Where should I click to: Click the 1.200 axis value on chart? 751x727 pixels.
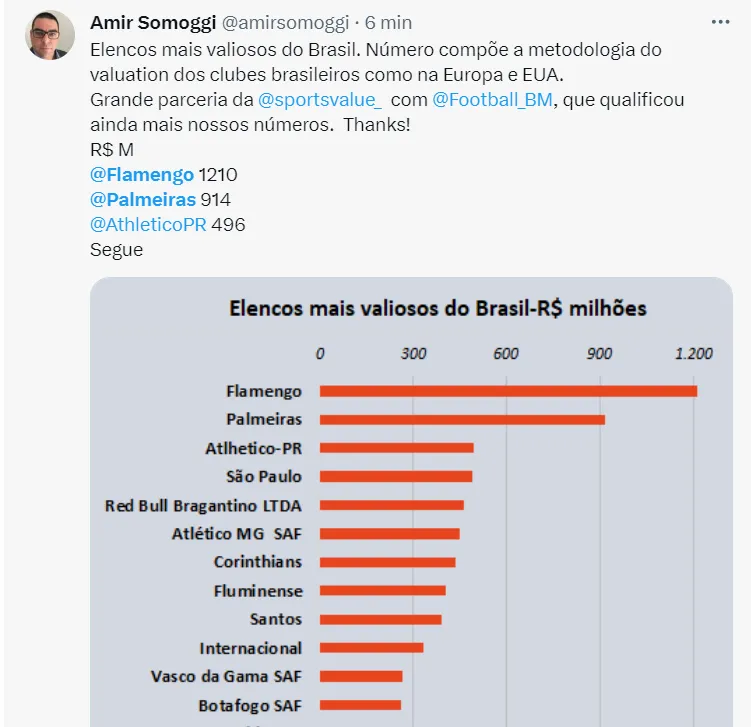click(694, 354)
